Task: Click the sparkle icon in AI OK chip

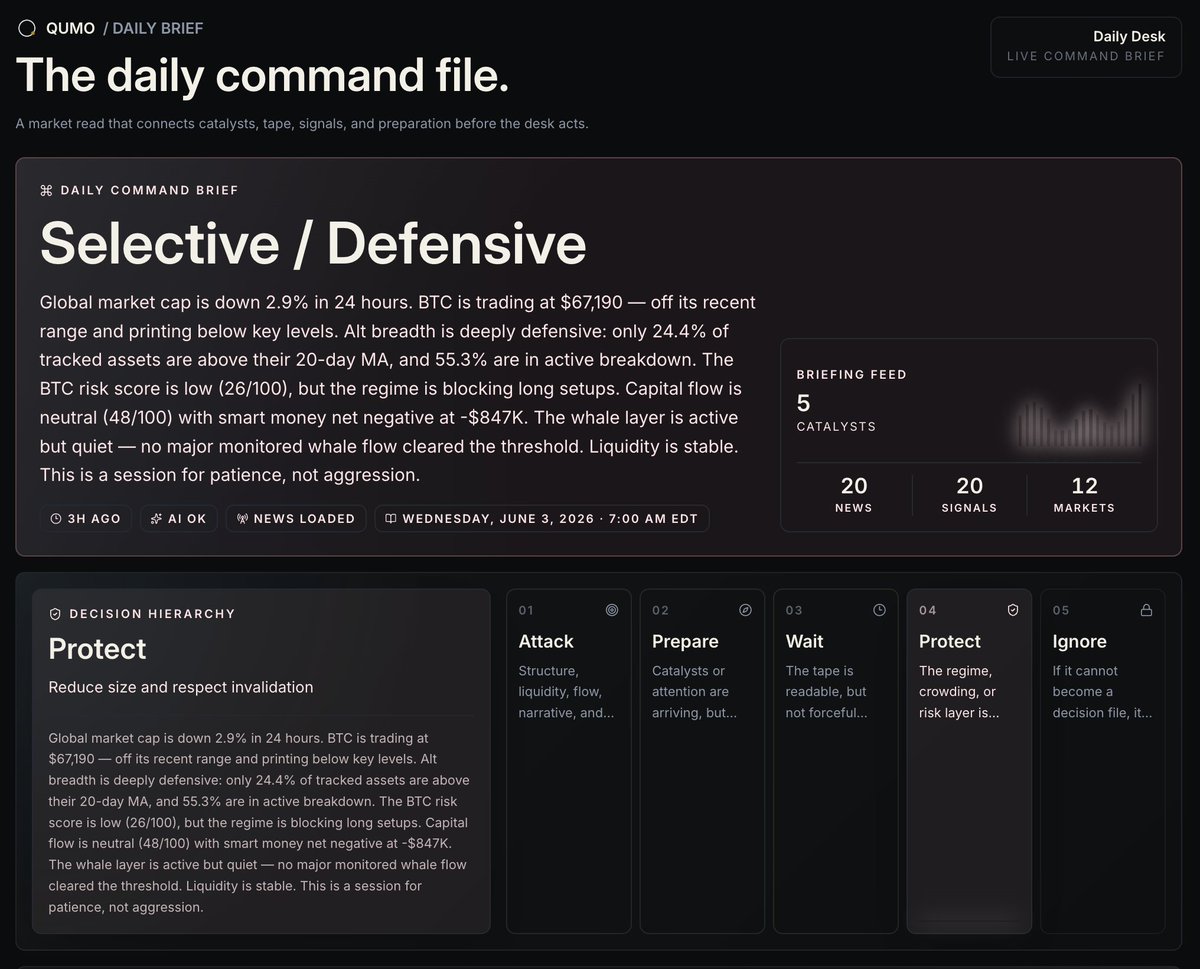Action: [157, 519]
